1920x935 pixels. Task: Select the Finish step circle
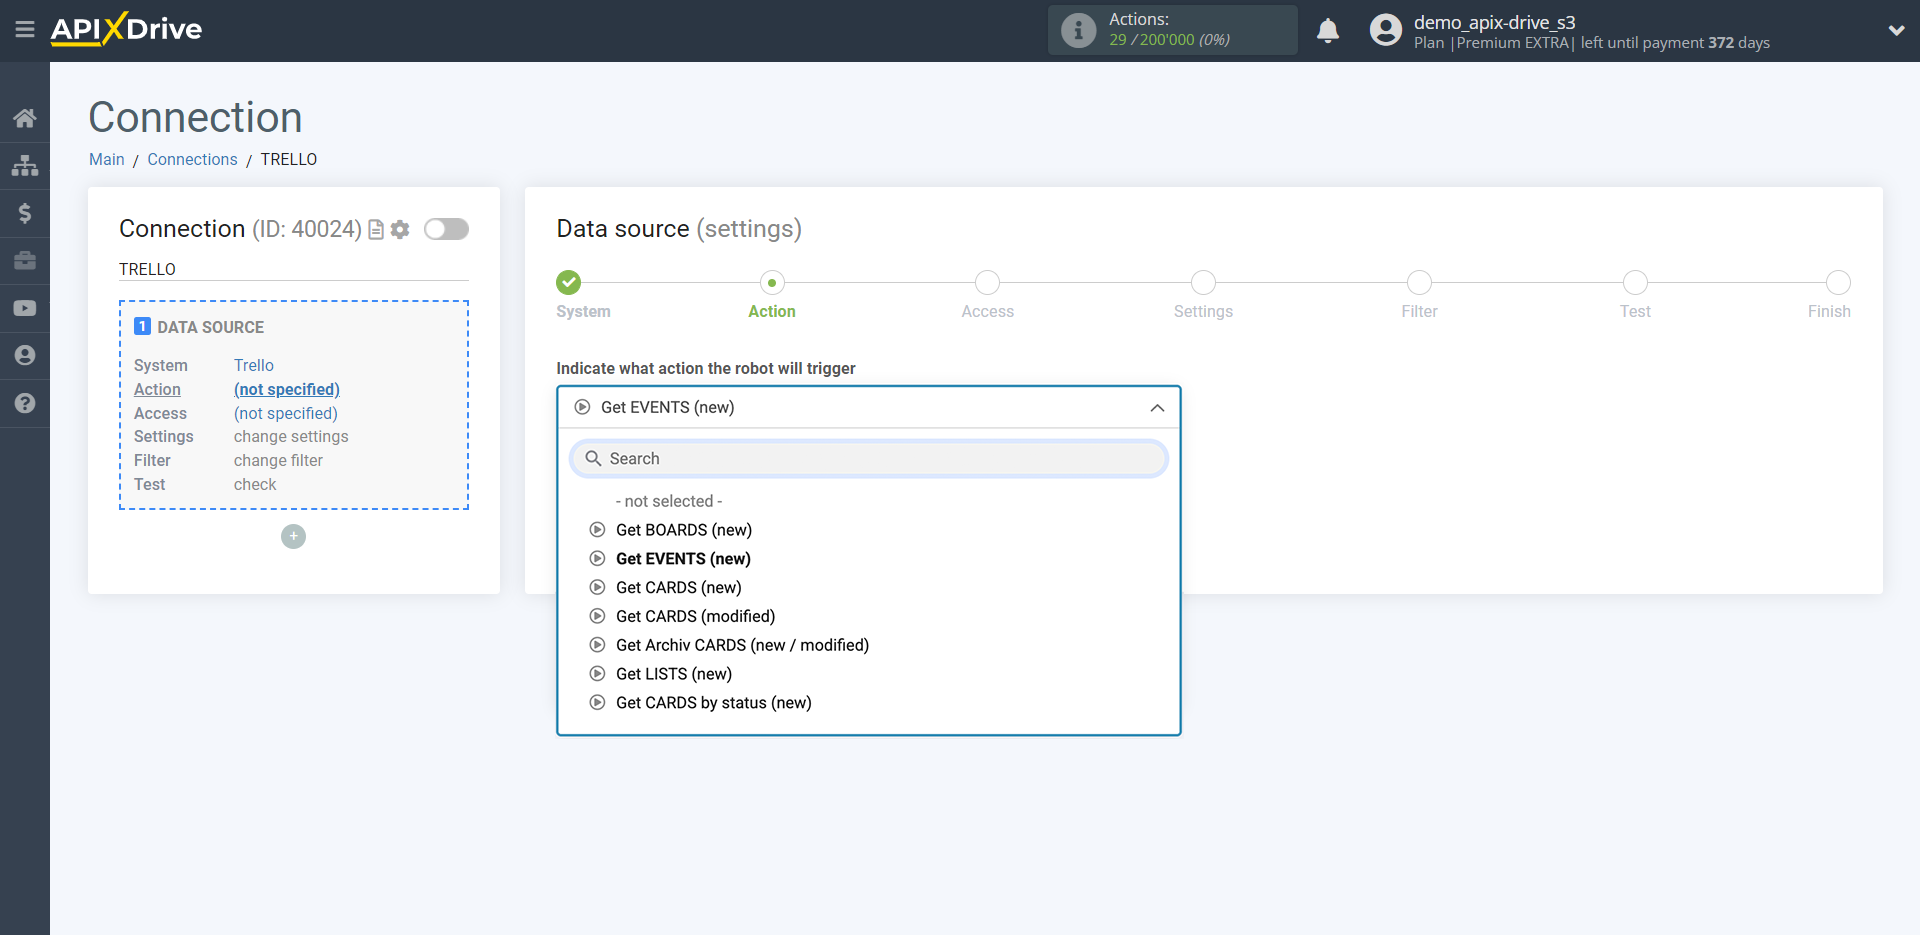click(1838, 283)
